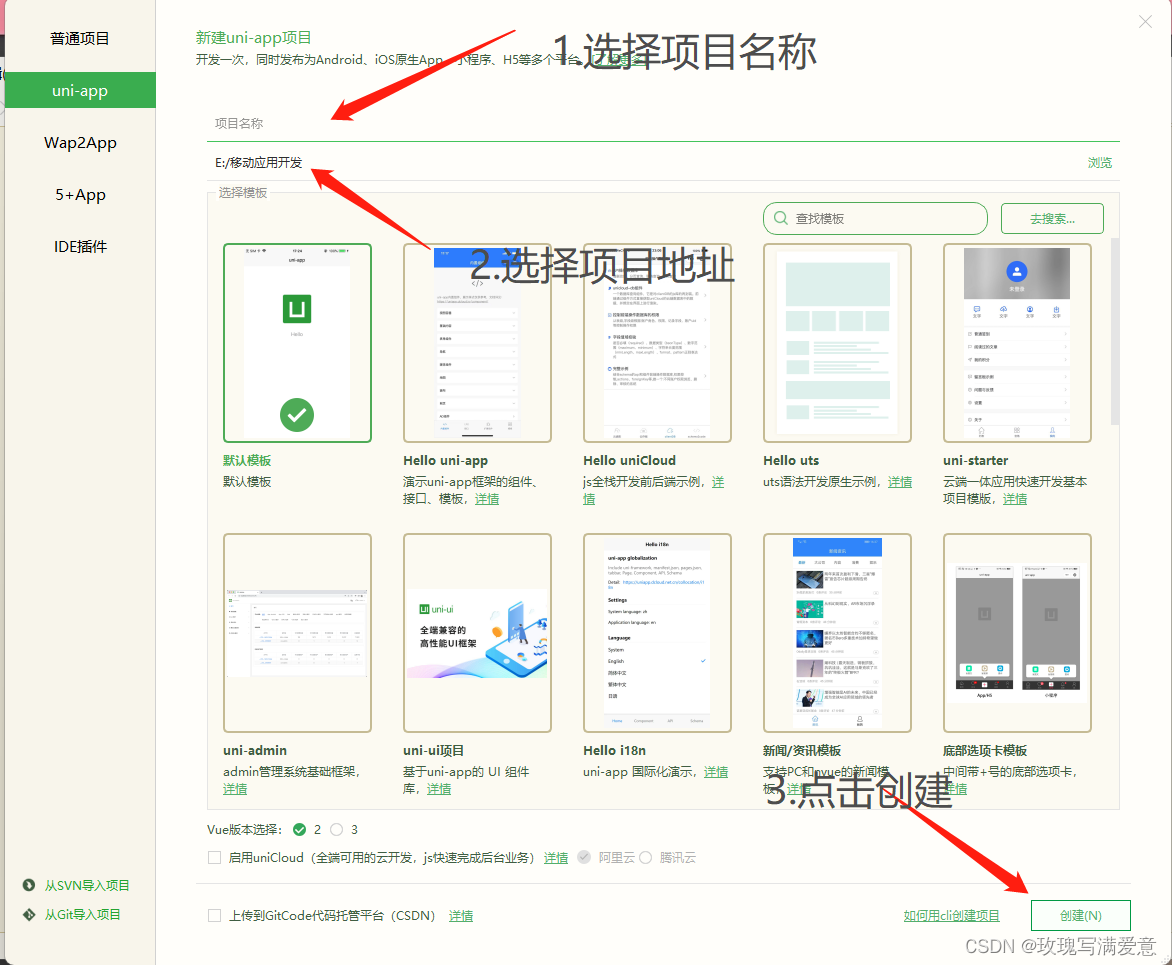Image resolution: width=1172 pixels, height=965 pixels.
Task: Open the IDE插件 tab
Action: pyautogui.click(x=80, y=247)
